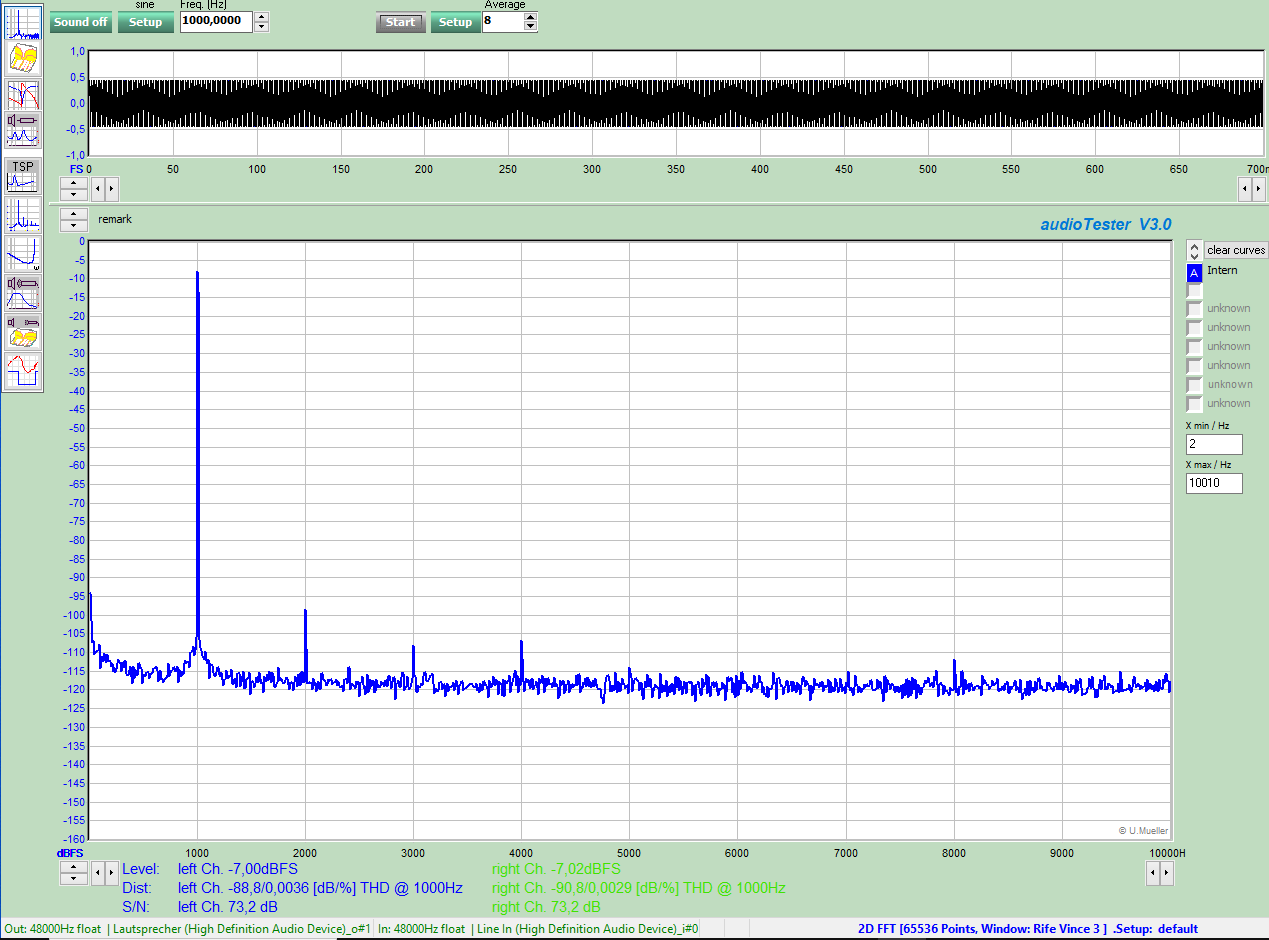
Task: Open the red and blue oscilloscope waveform icon
Action: (x=23, y=371)
